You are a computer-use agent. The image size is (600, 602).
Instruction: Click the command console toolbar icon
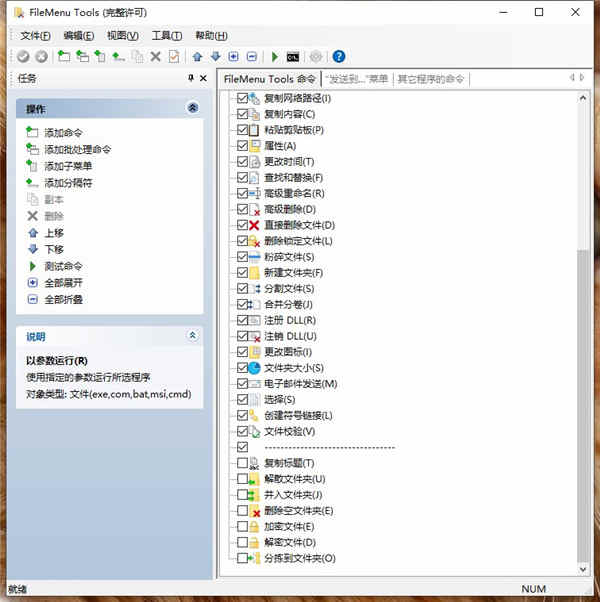point(293,57)
